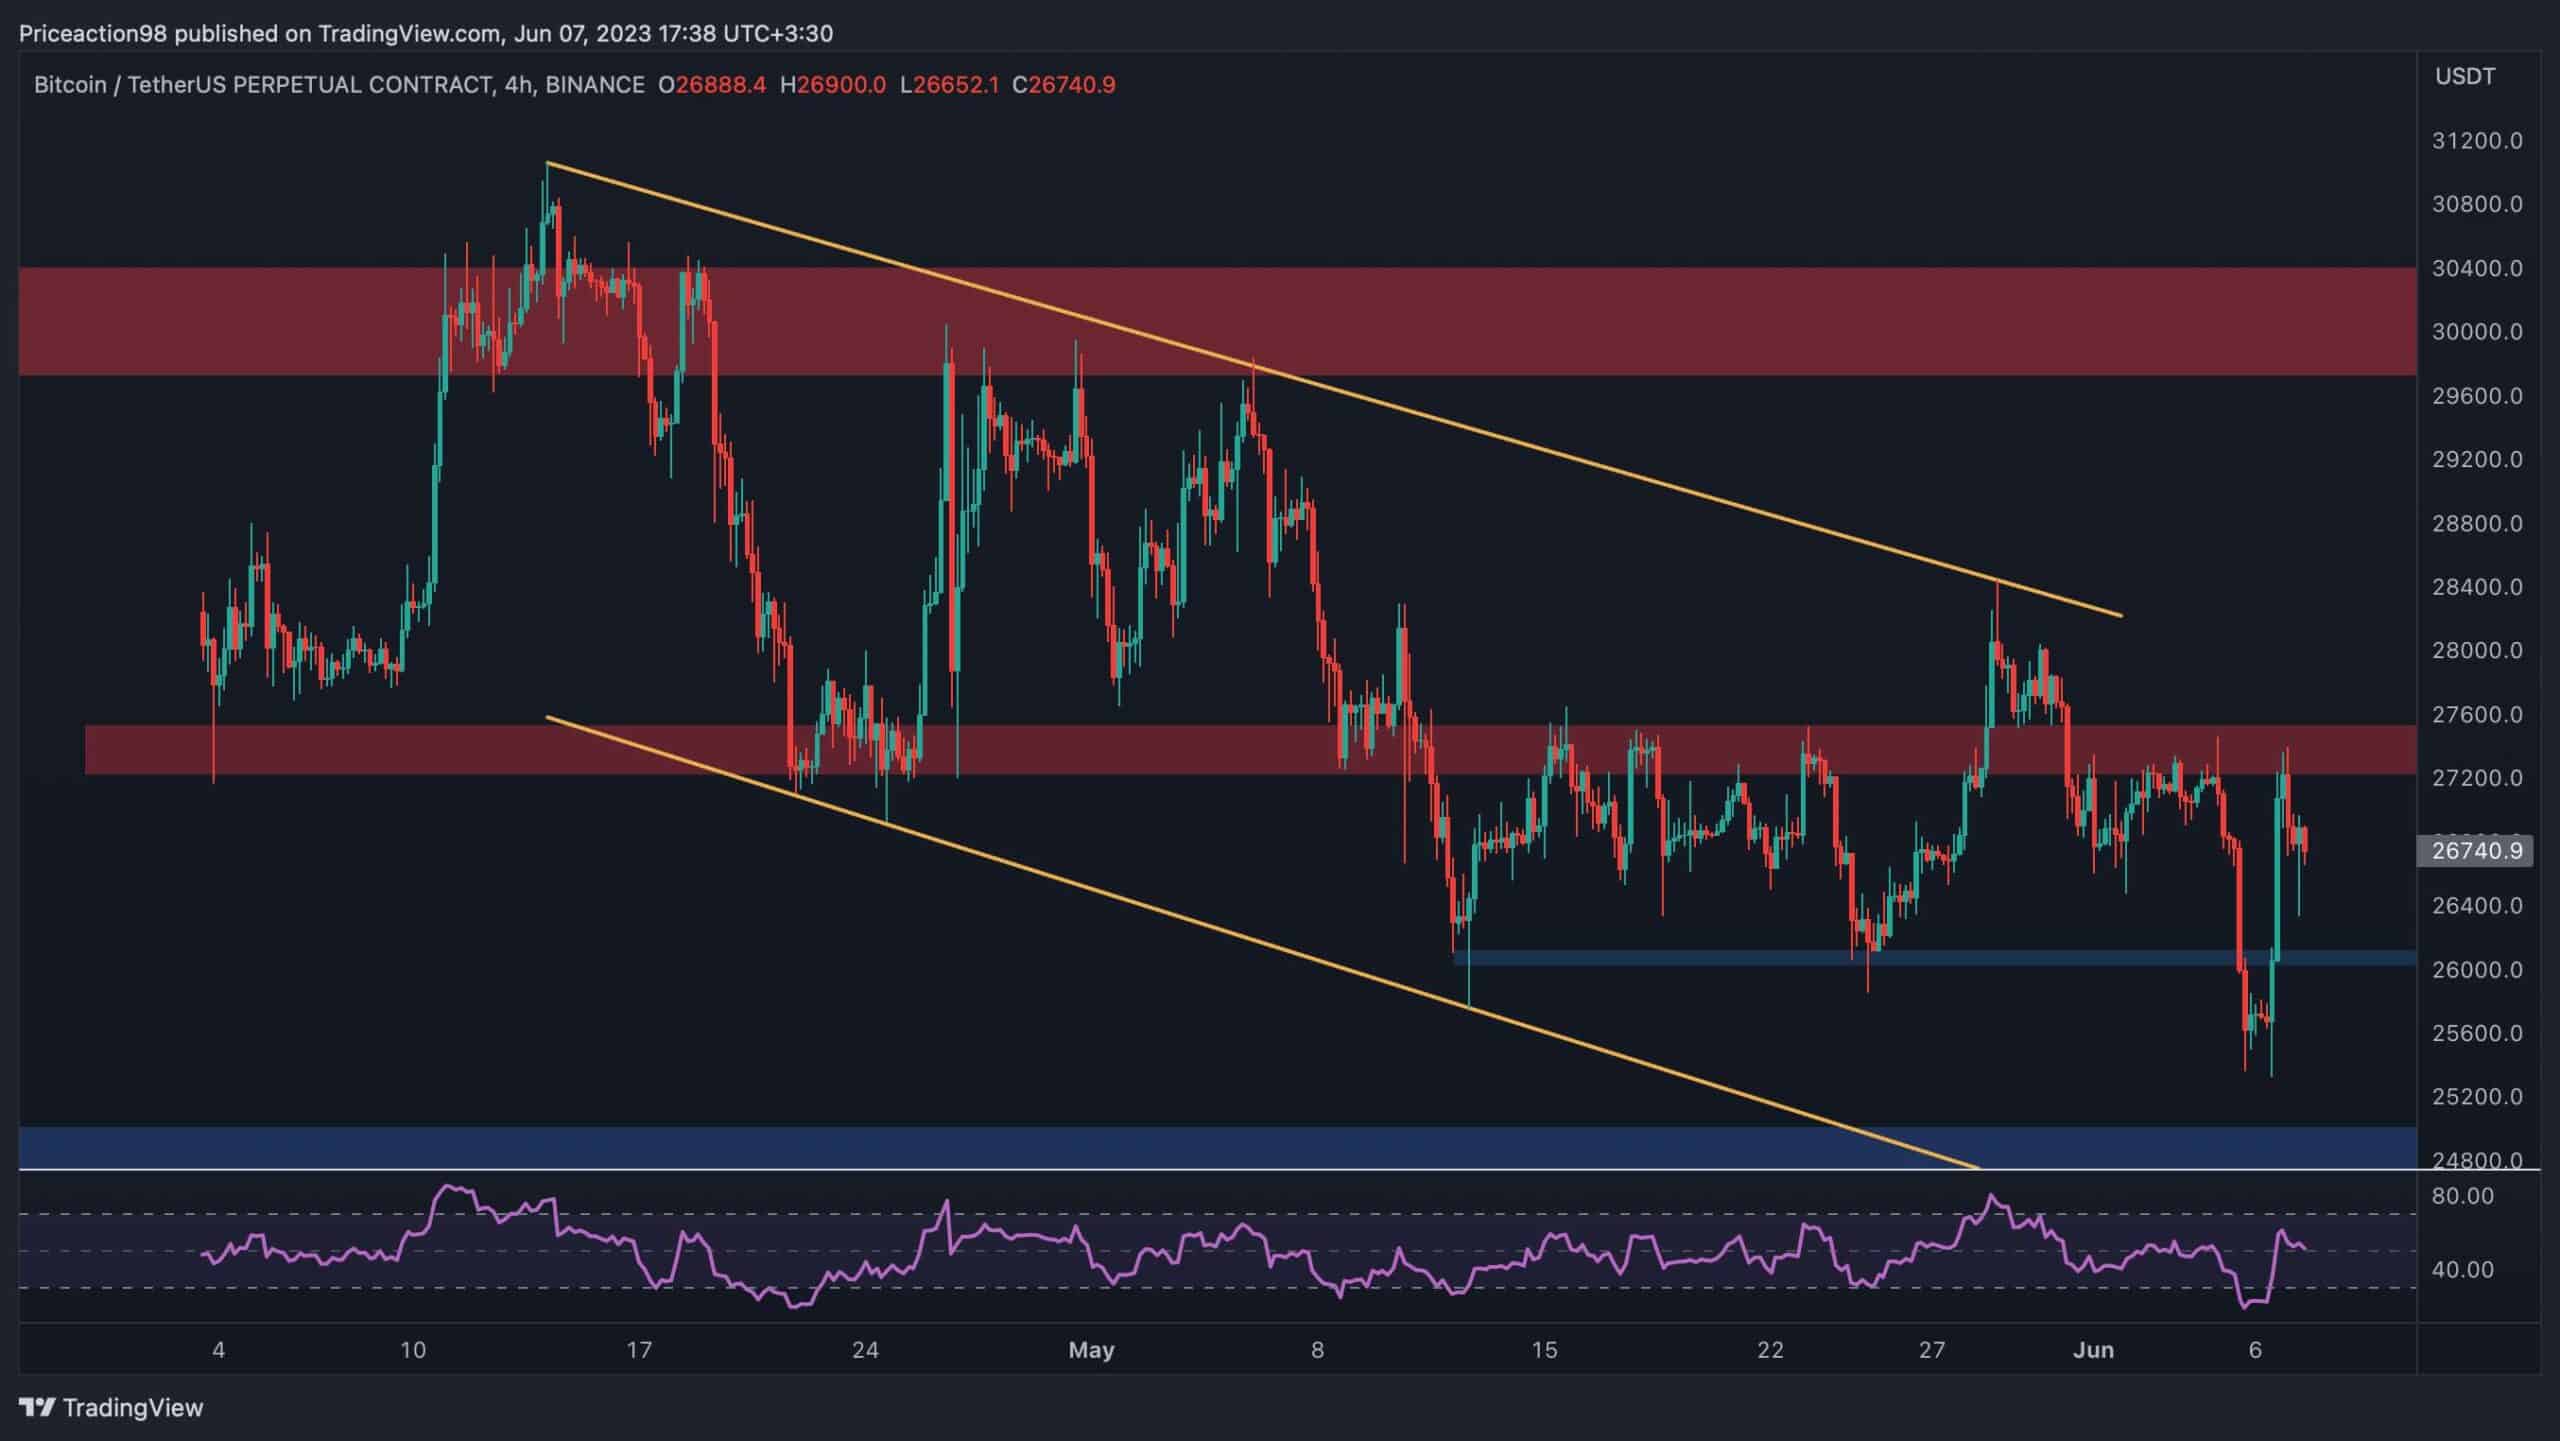The height and width of the screenshot is (1441, 2560).
Task: Select the upper yellow channel trendline
Action: 1600,464
